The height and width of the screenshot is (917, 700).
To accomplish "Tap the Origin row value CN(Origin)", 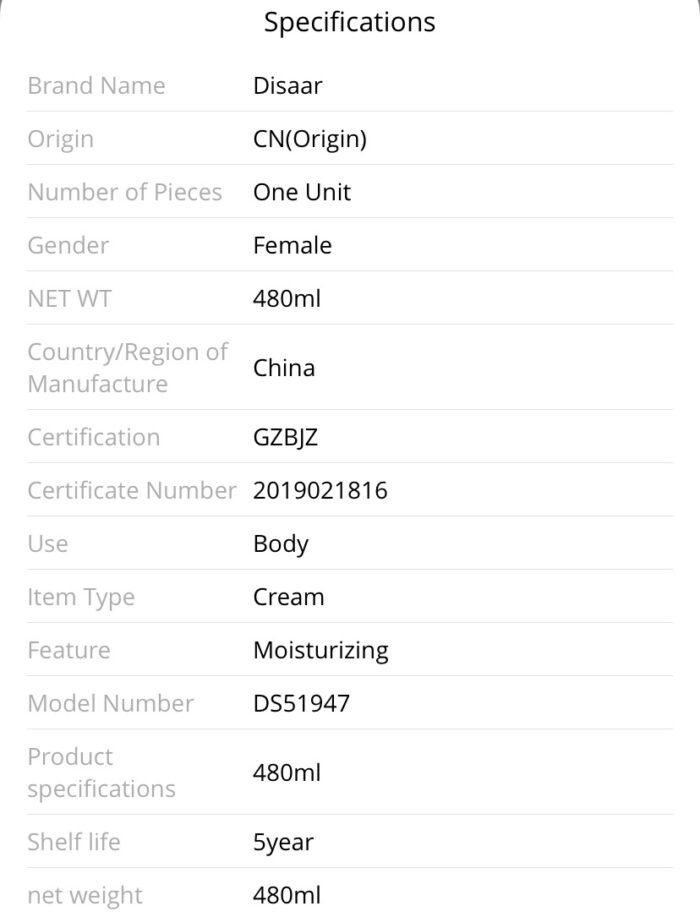I will click(x=310, y=139).
